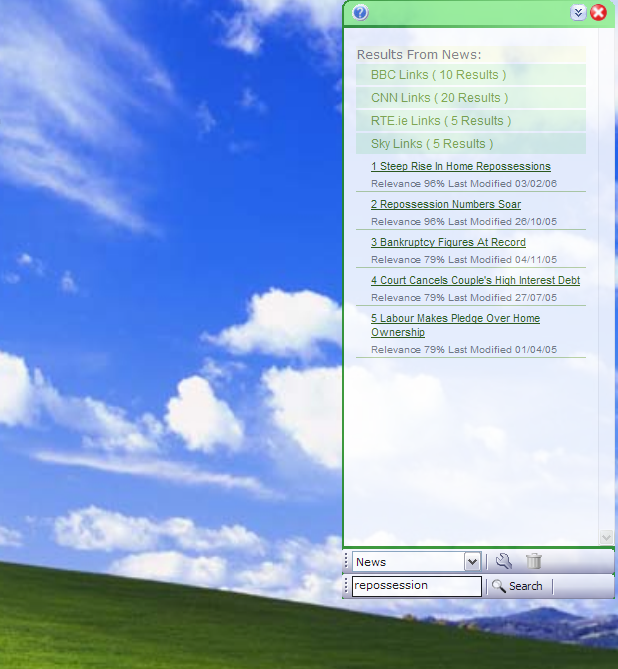The image size is (618, 669).
Task: Click the trash can delete icon
Action: point(533,561)
